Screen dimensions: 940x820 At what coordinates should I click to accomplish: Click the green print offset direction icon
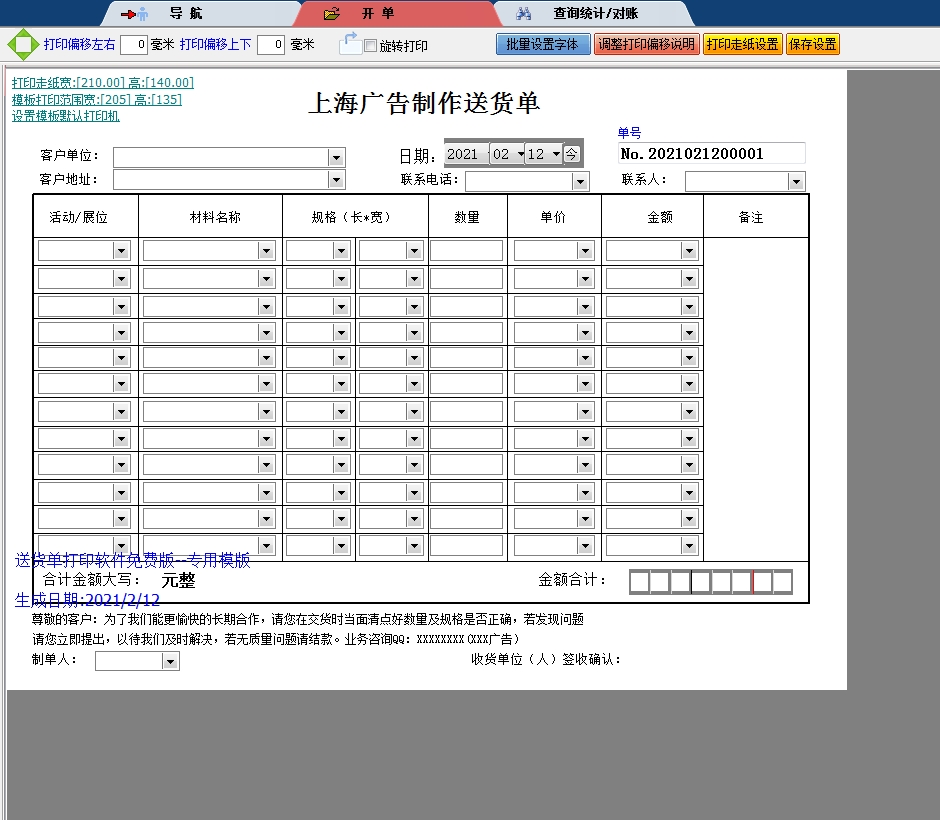22,45
